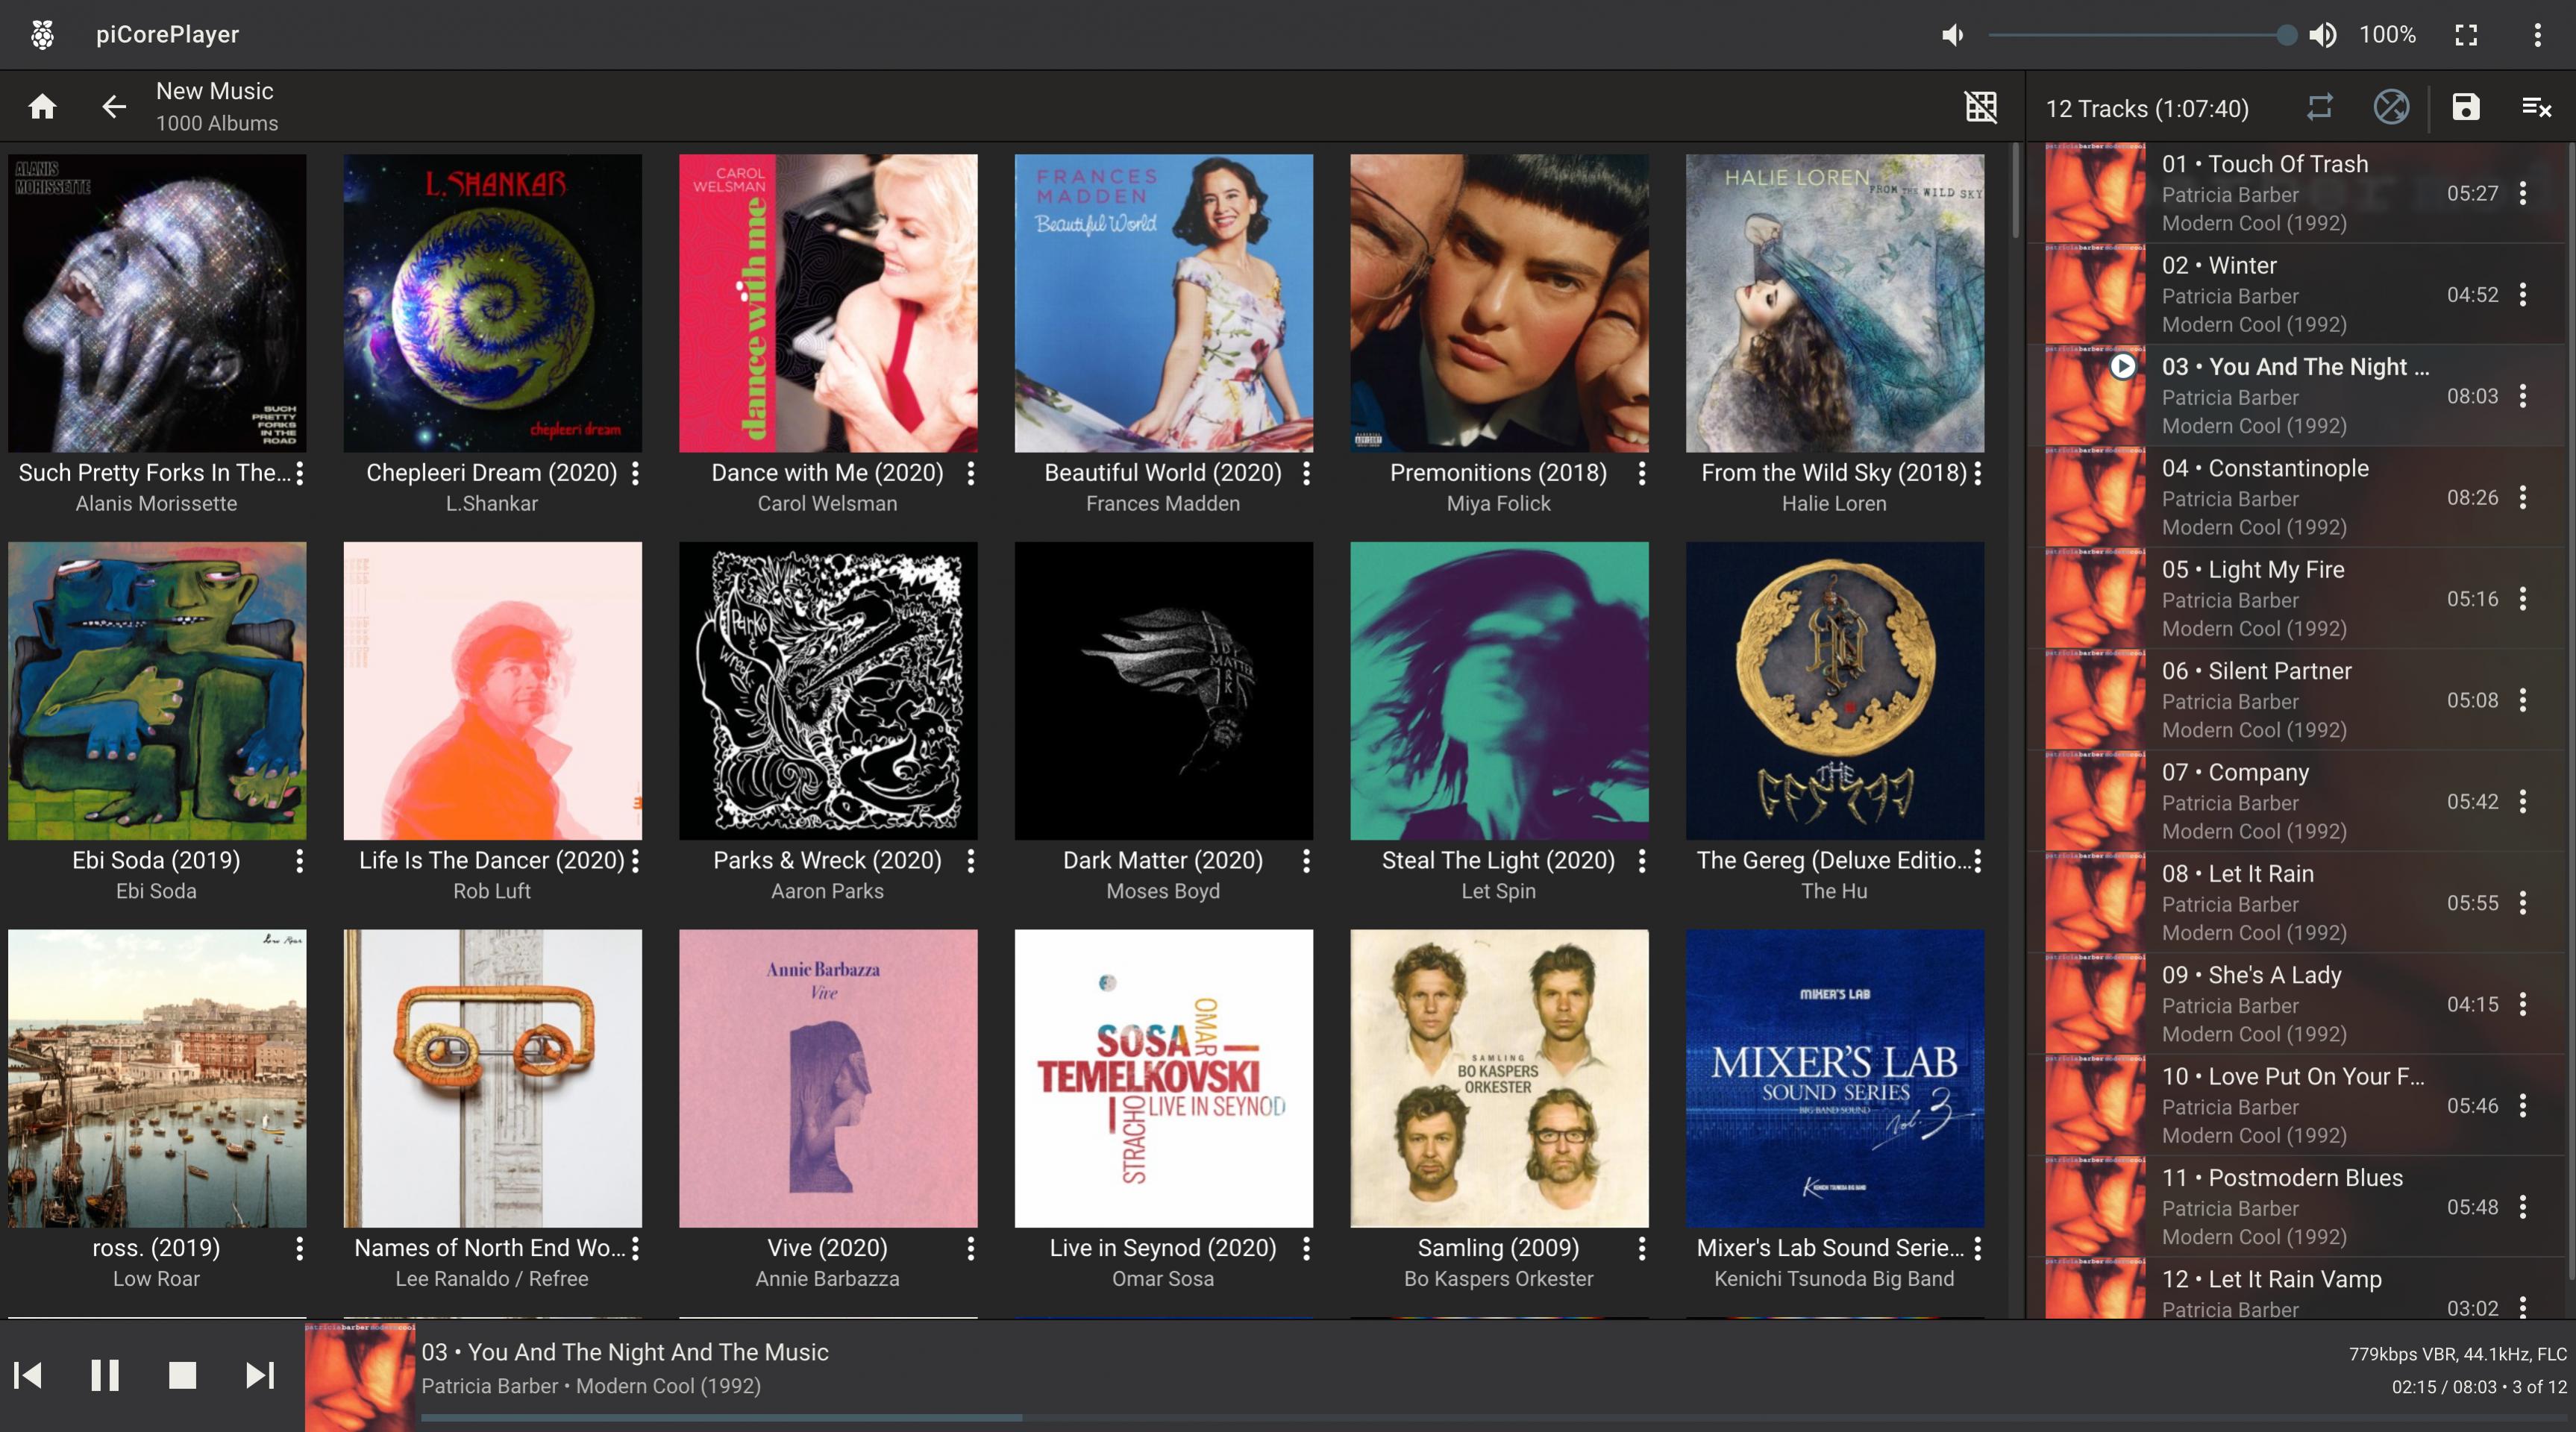Image resolution: width=2576 pixels, height=1432 pixels.
Task: Click the album grid scrollbar
Action: click(2016, 190)
